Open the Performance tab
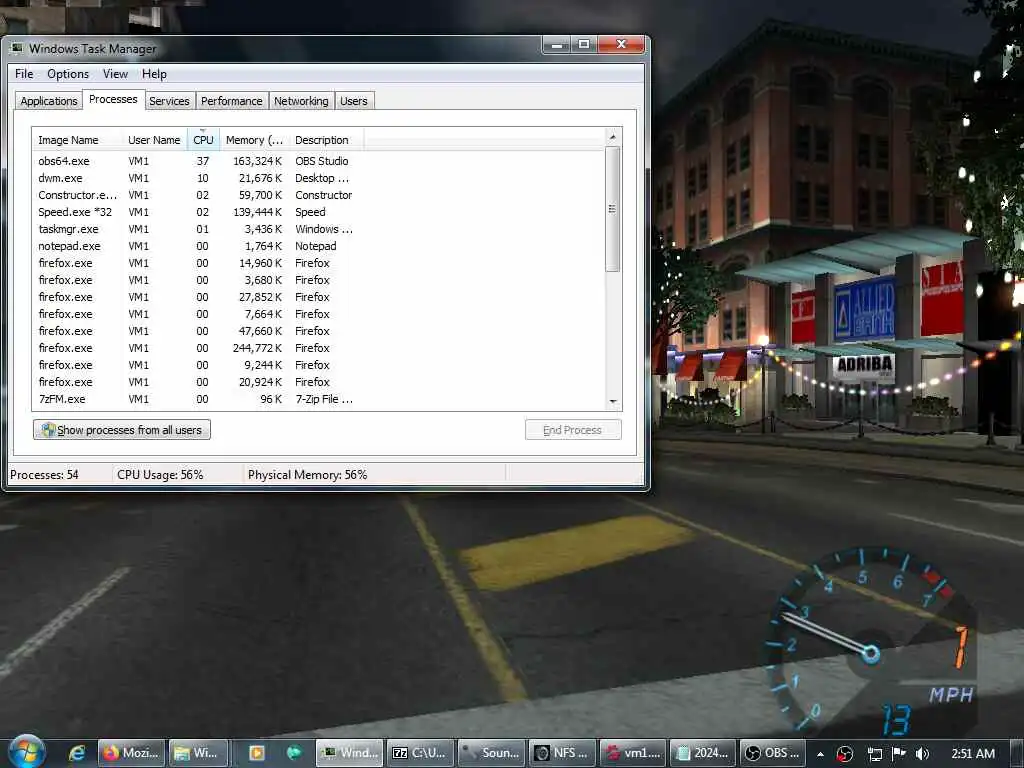This screenshot has height=768, width=1024. (x=231, y=101)
